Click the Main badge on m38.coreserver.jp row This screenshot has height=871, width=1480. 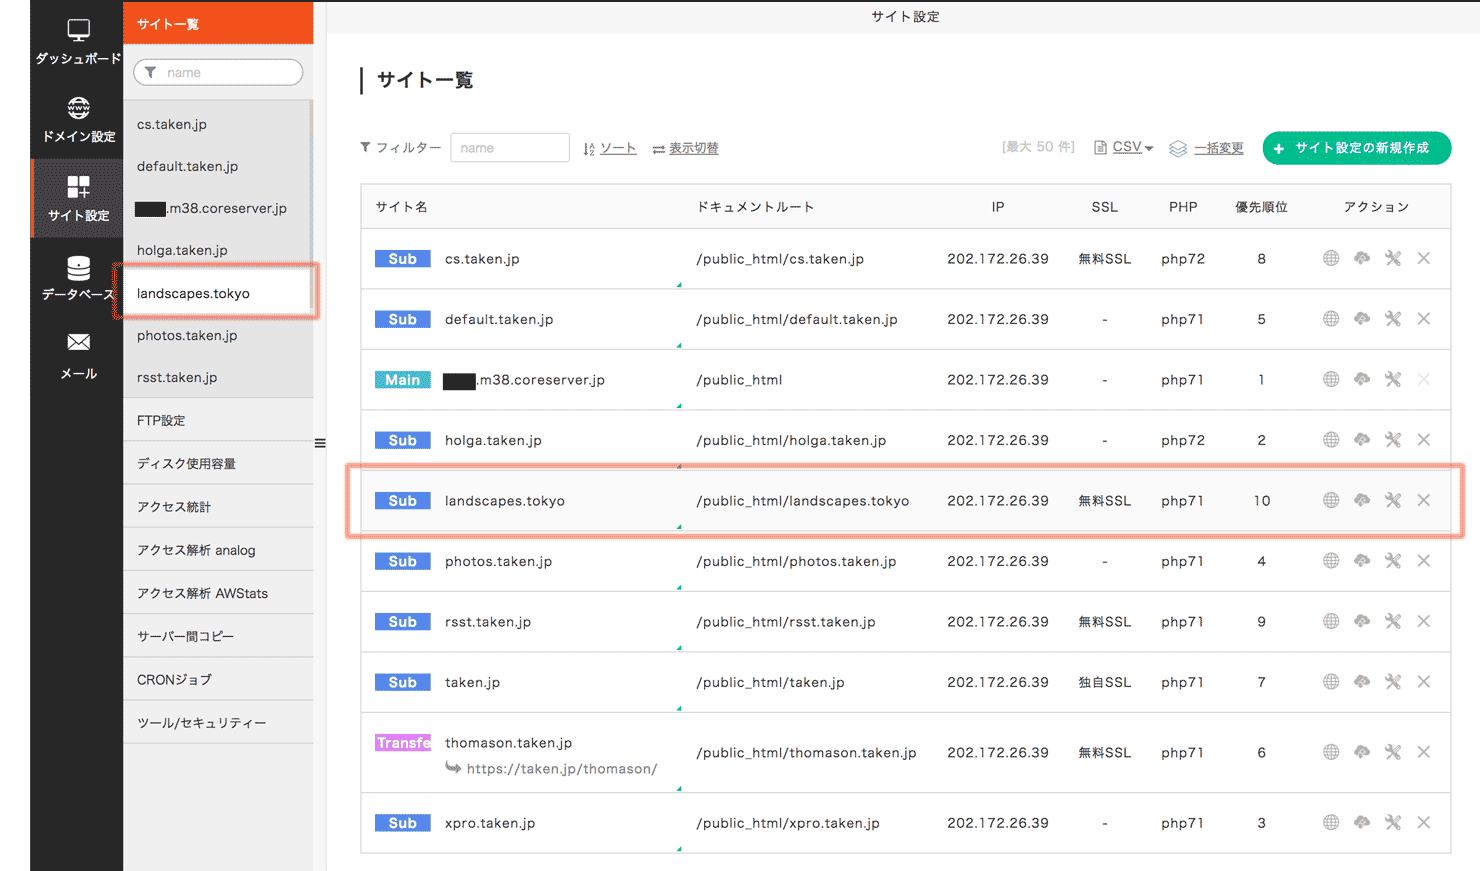403,379
